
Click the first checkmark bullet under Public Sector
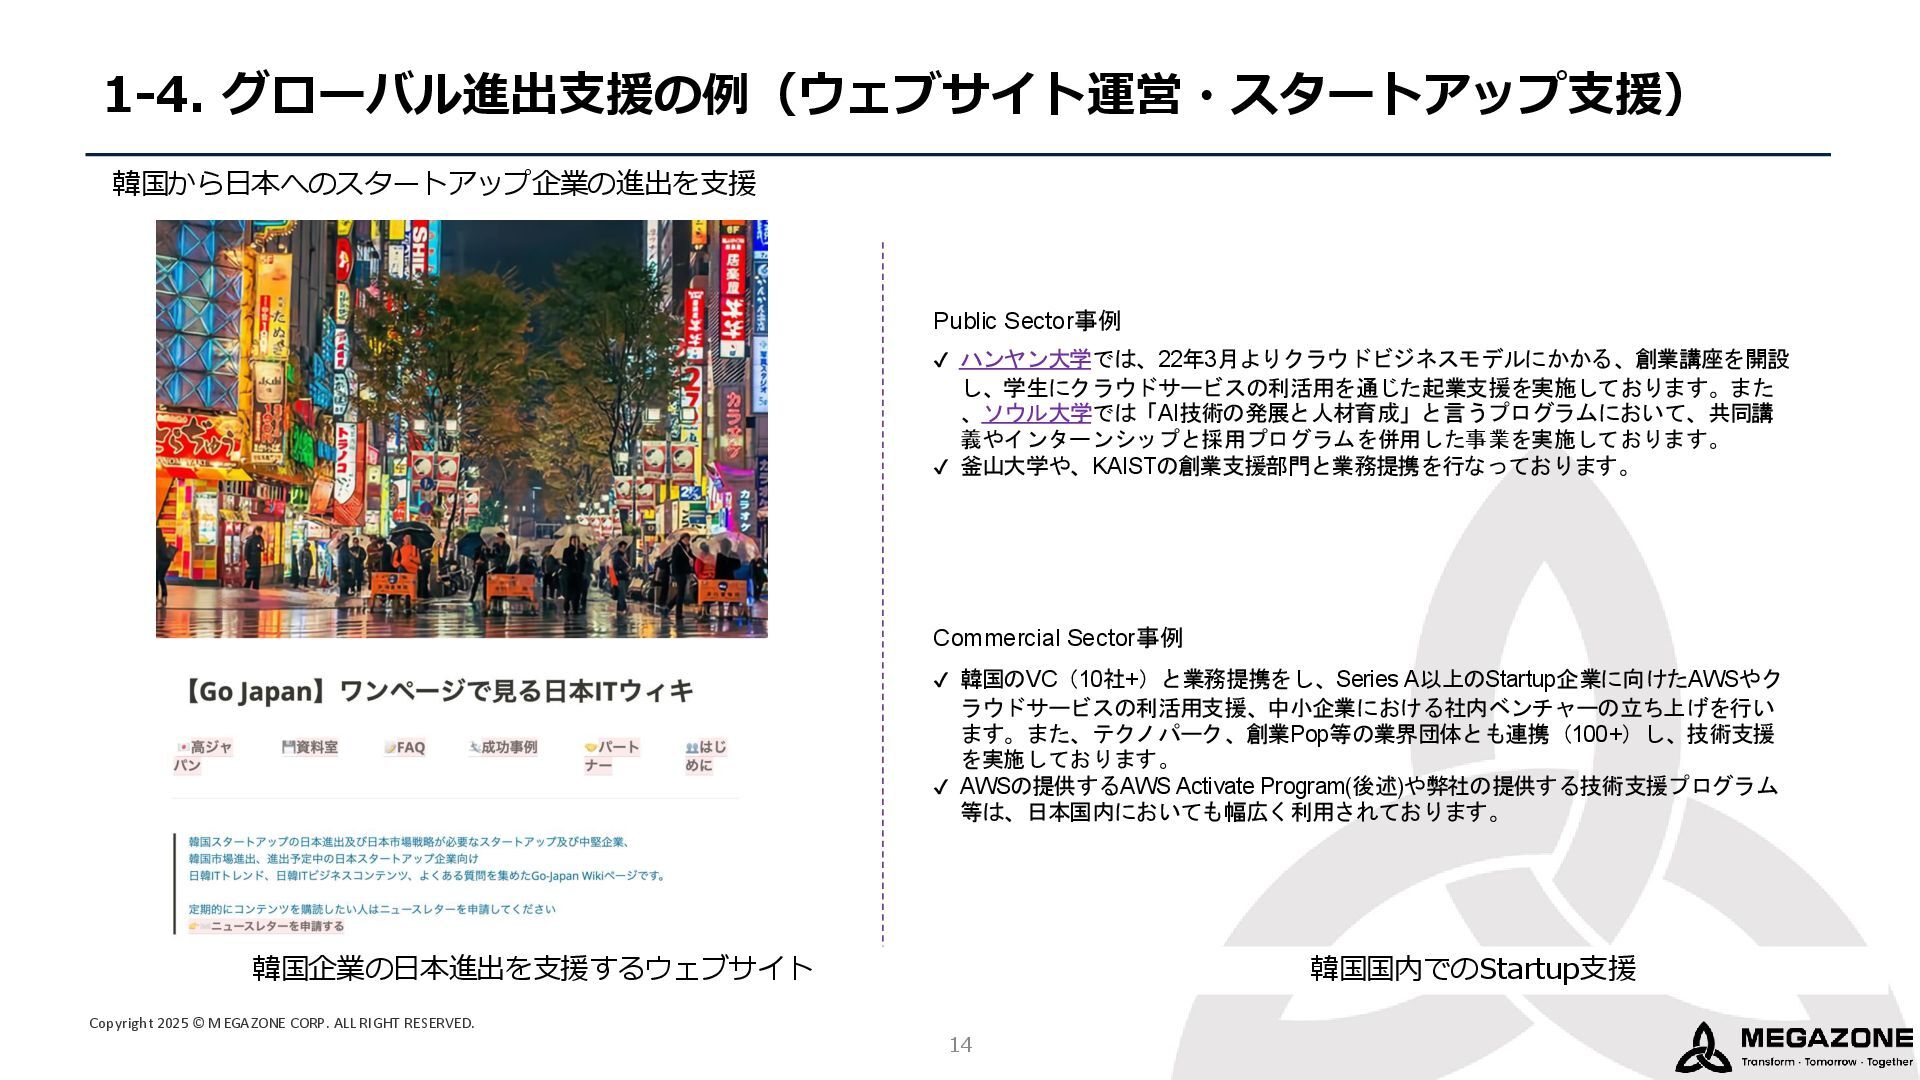coord(940,360)
